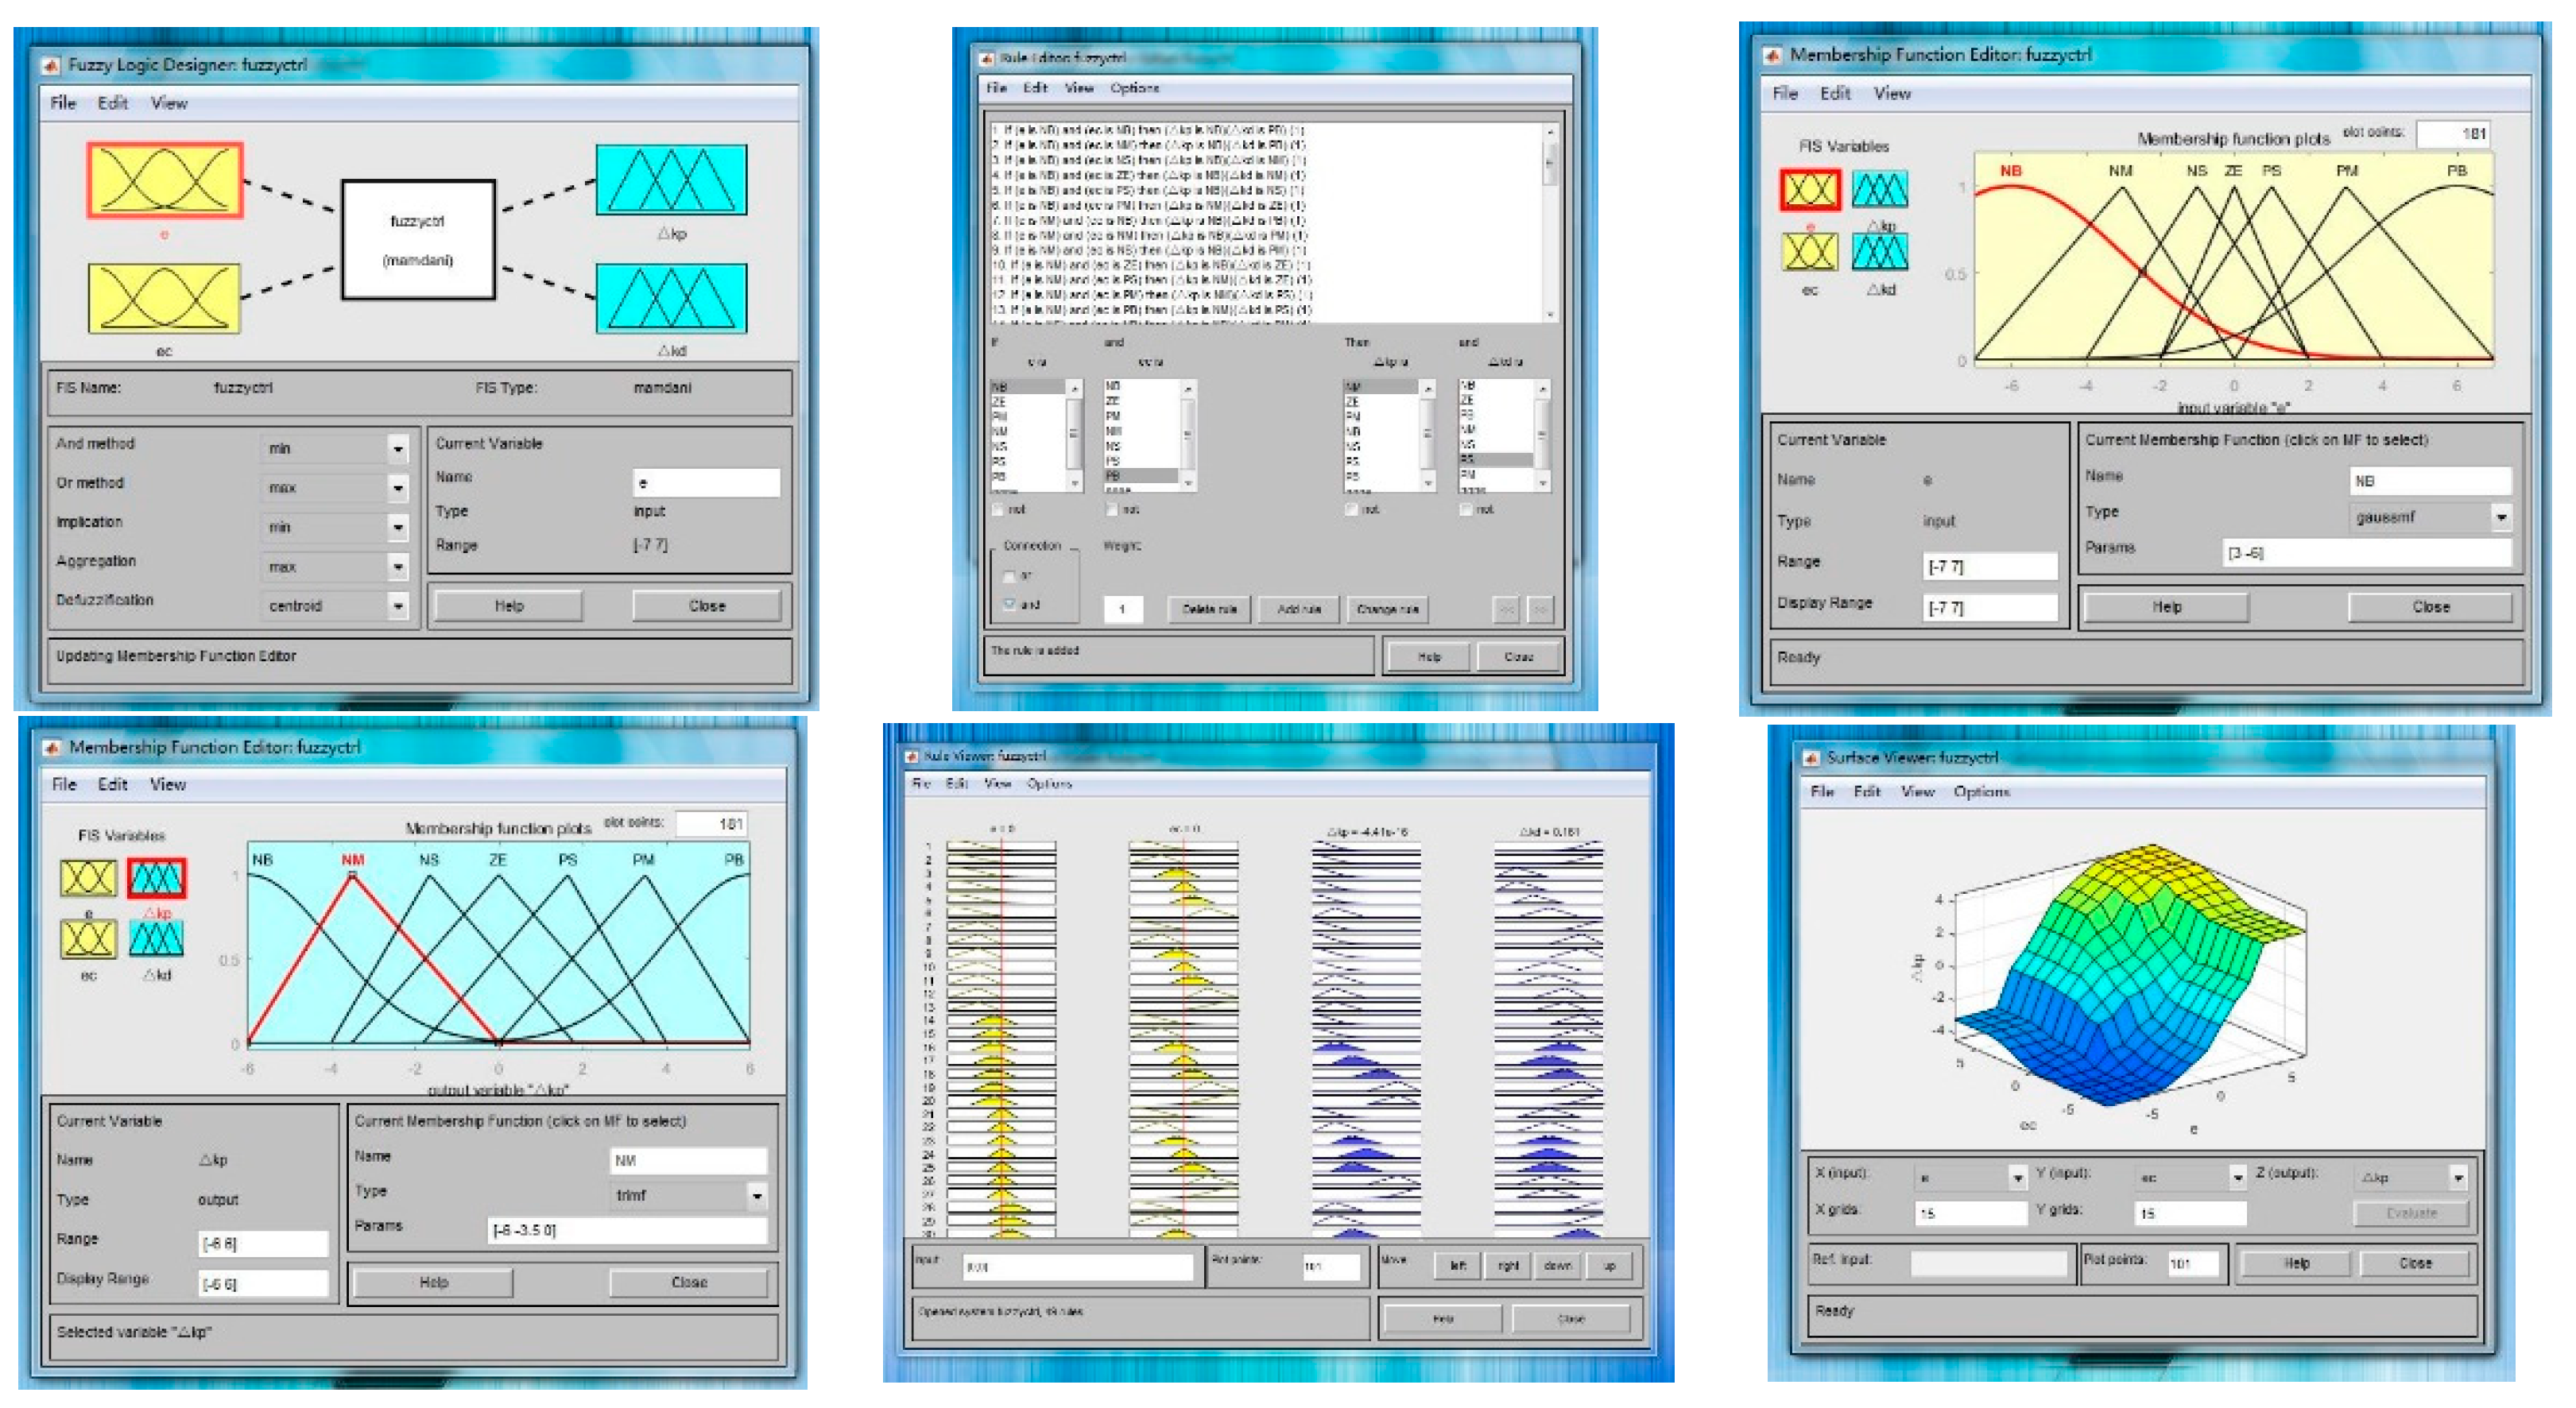Viewport: 2576px width, 1408px height.
Task: Select the 'or' connection option in Rule Editor
Action: click(x=1010, y=576)
